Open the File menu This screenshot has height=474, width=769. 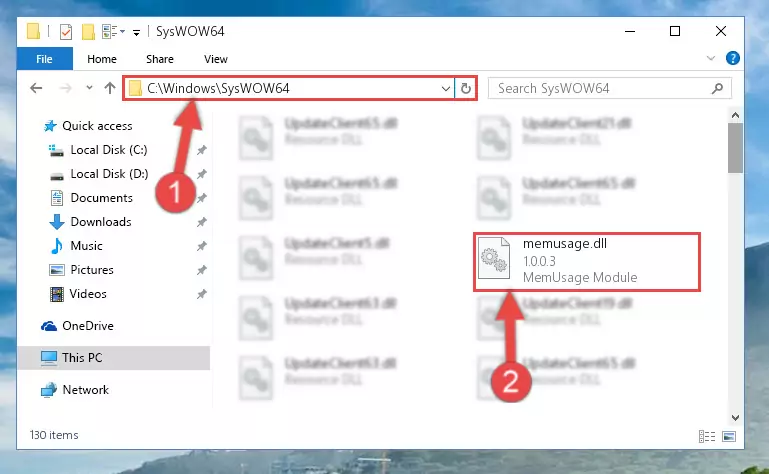point(45,59)
